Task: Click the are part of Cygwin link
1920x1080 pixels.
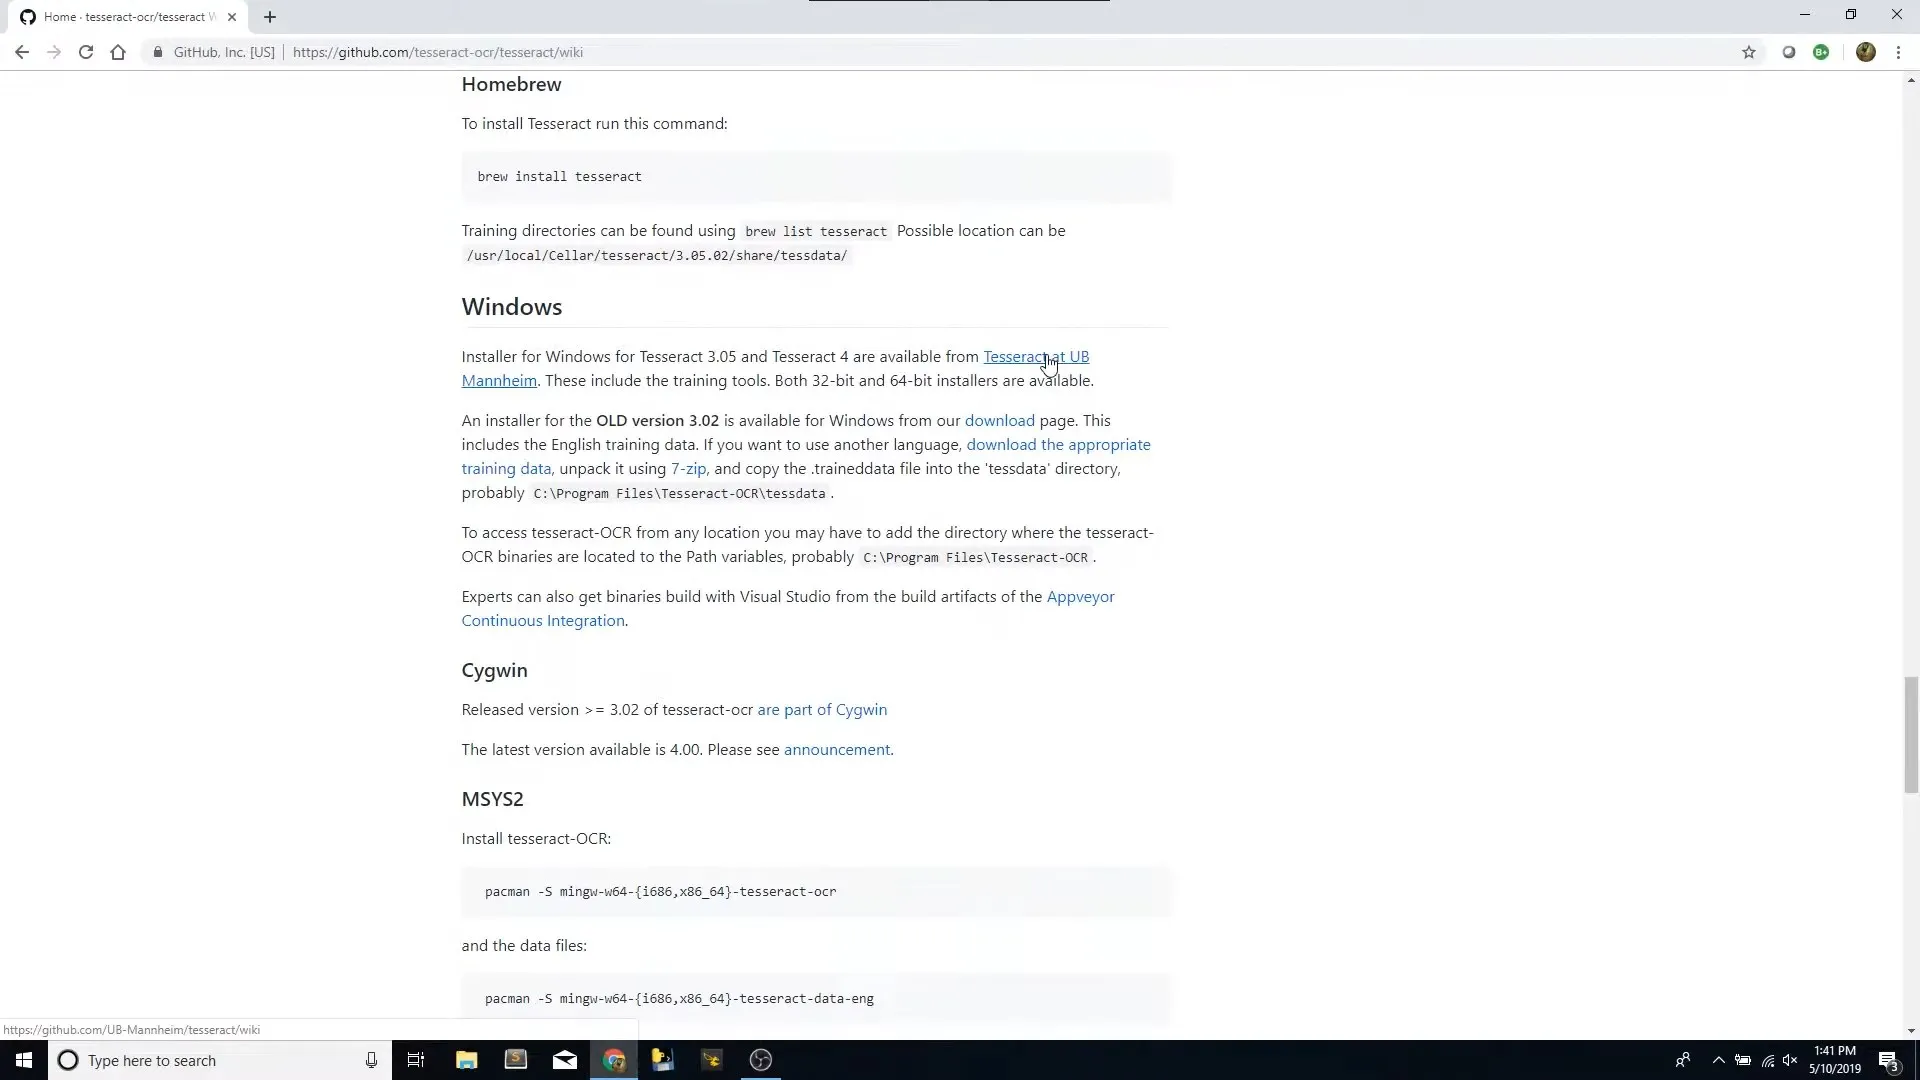Action: (x=822, y=708)
